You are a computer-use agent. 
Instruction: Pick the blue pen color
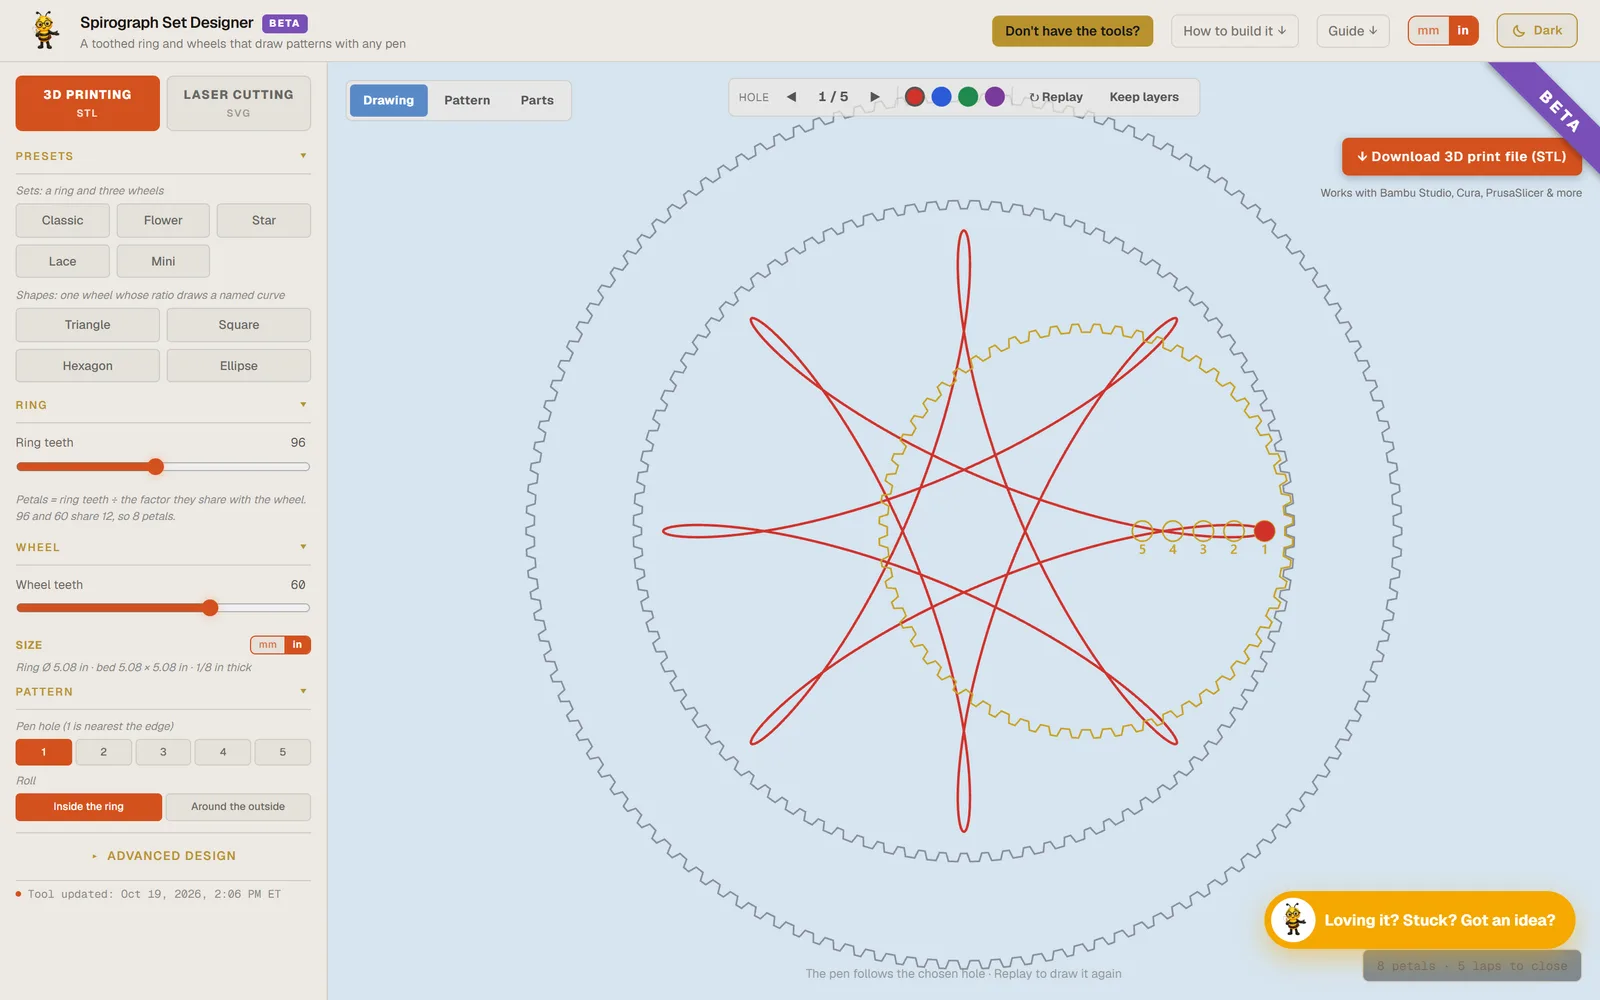tap(941, 97)
